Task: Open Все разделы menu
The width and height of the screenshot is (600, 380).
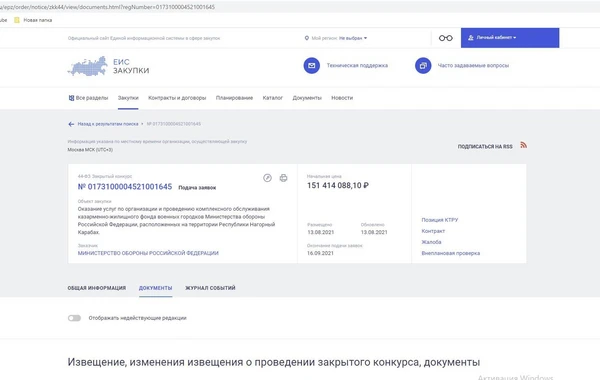Action: (x=88, y=98)
